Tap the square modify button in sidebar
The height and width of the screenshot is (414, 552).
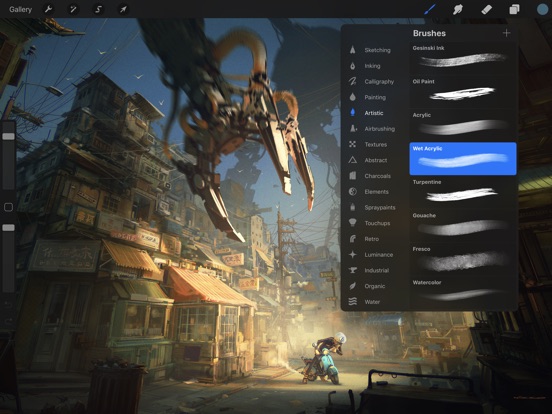[x=8, y=207]
